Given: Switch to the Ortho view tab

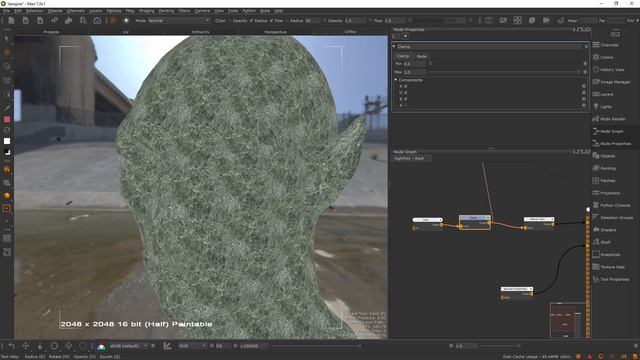Looking at the screenshot, I should coord(350,32).
